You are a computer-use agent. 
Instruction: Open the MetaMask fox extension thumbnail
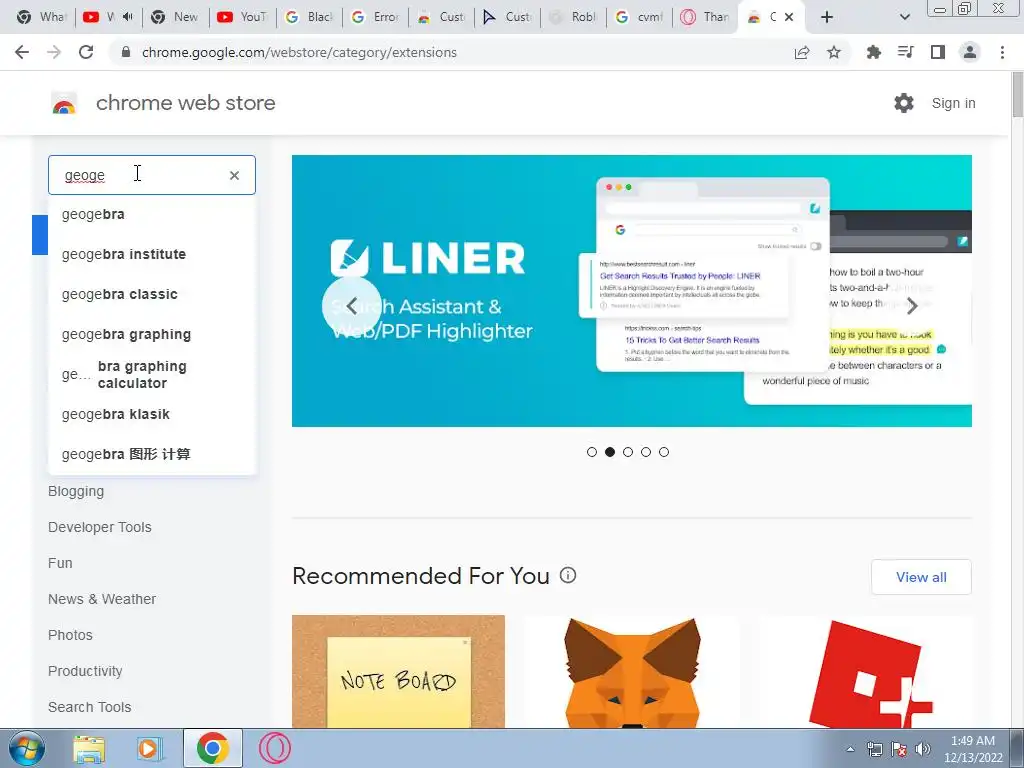[632, 672]
